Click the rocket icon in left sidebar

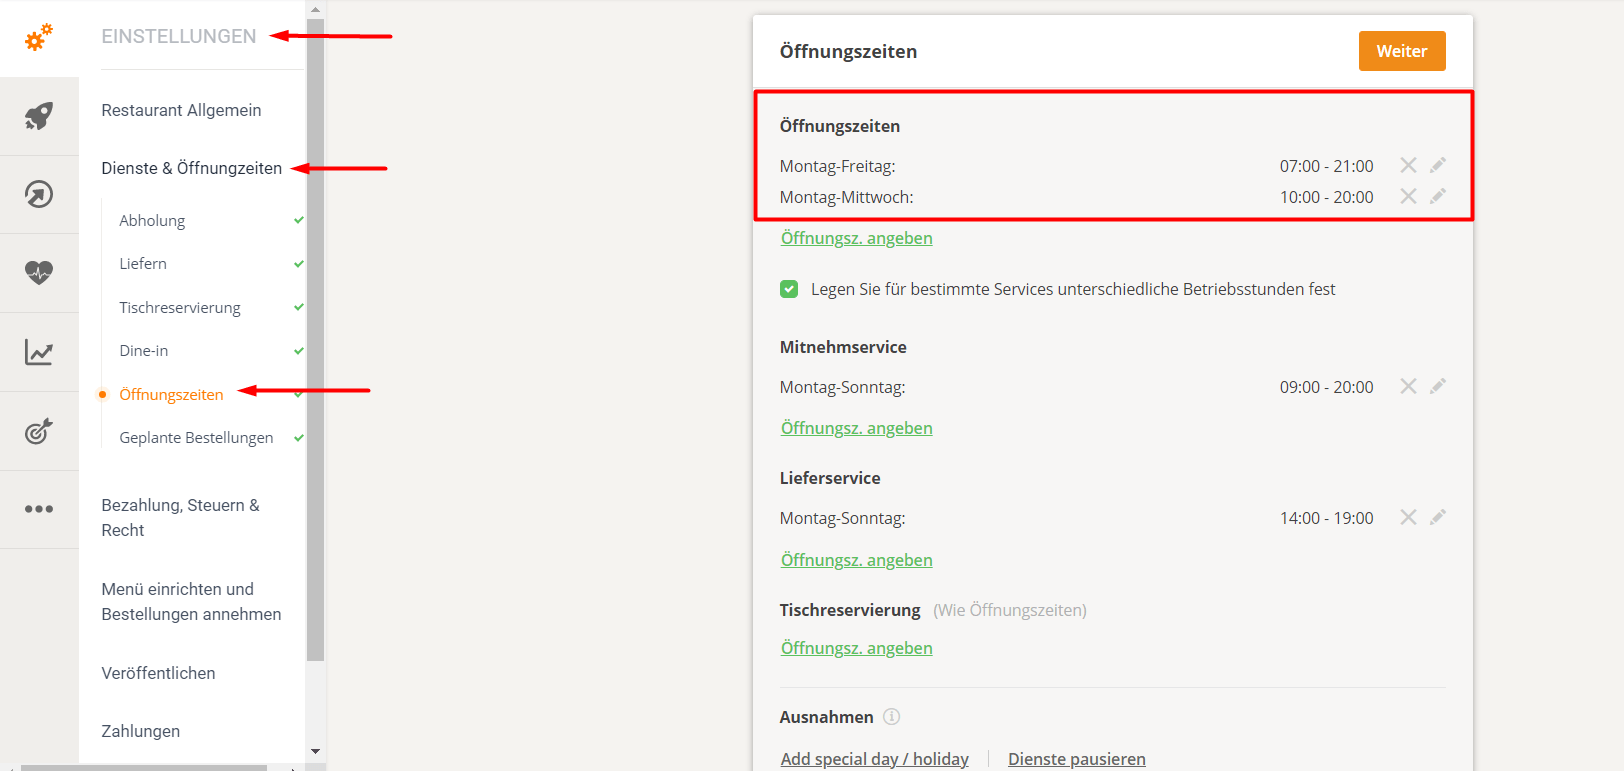click(39, 116)
